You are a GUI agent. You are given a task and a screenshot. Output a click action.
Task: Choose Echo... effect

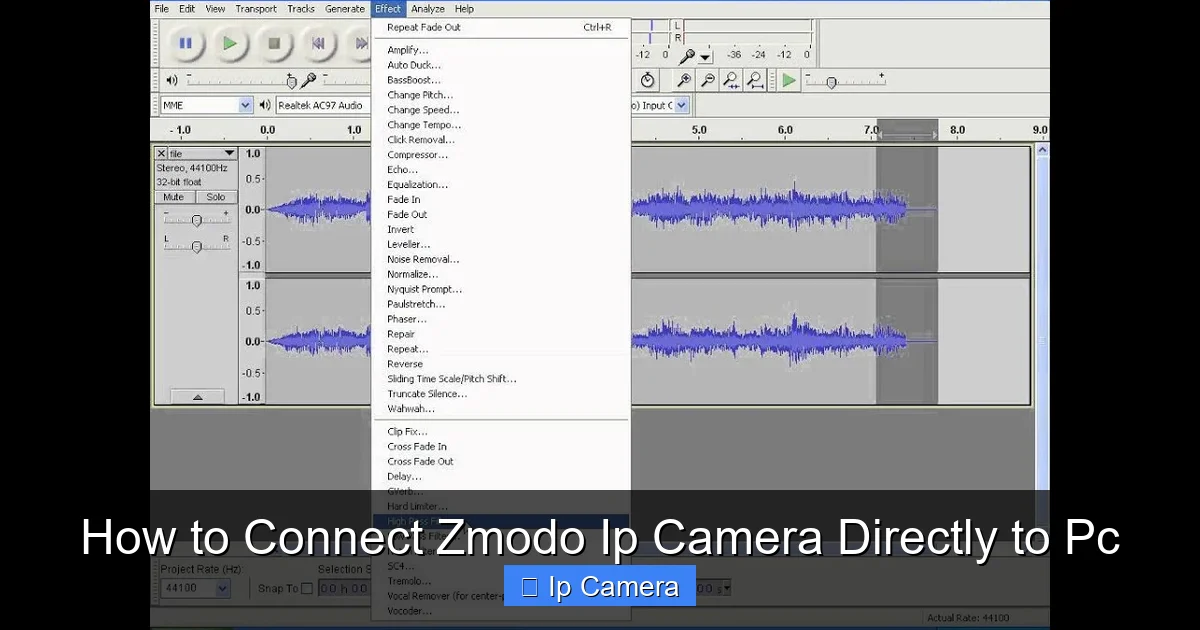tap(501, 170)
